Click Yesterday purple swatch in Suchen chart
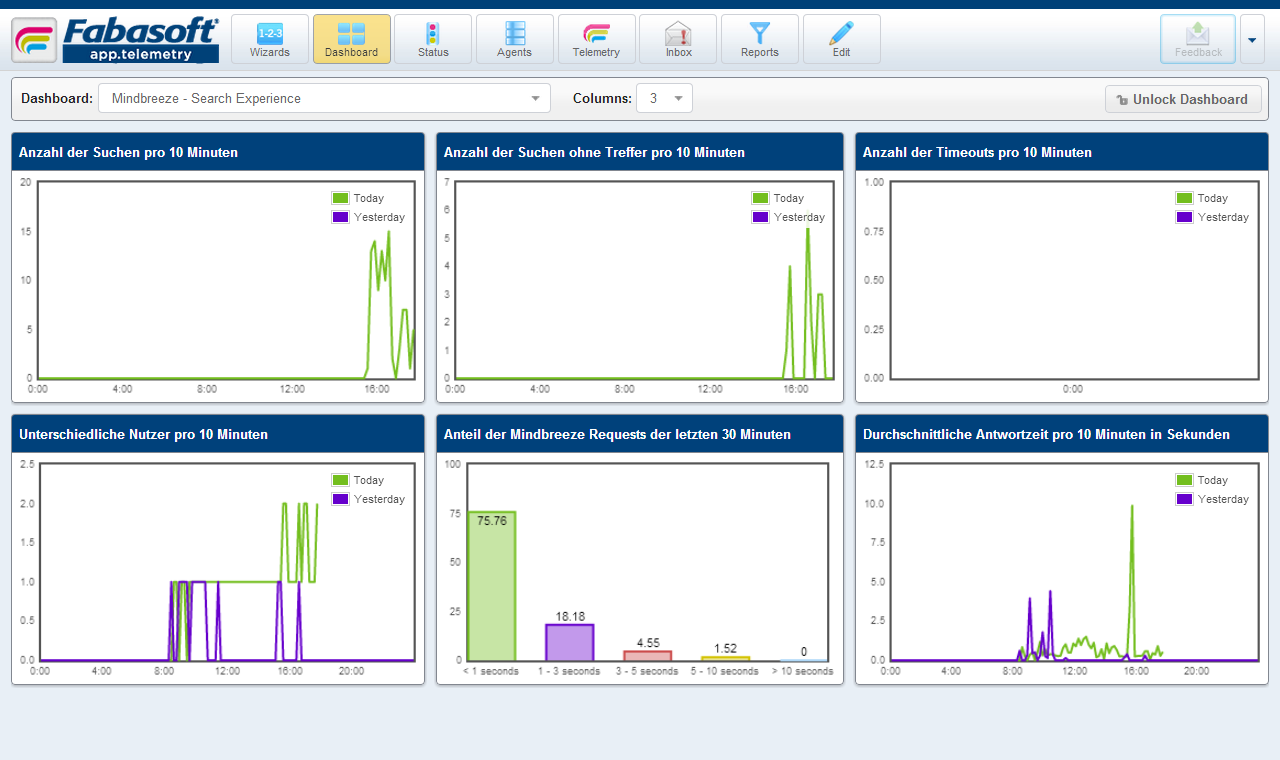The width and height of the screenshot is (1280, 760). tap(340, 217)
